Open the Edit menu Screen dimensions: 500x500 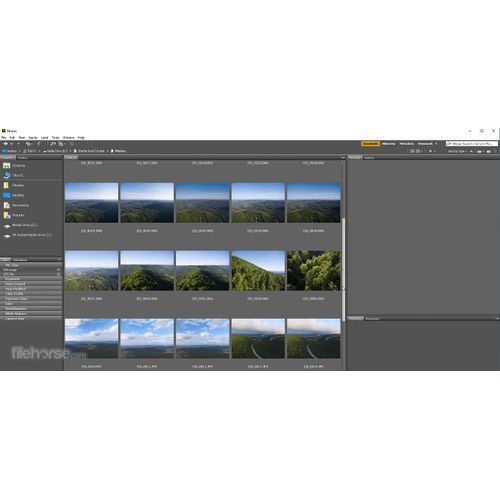point(12,138)
